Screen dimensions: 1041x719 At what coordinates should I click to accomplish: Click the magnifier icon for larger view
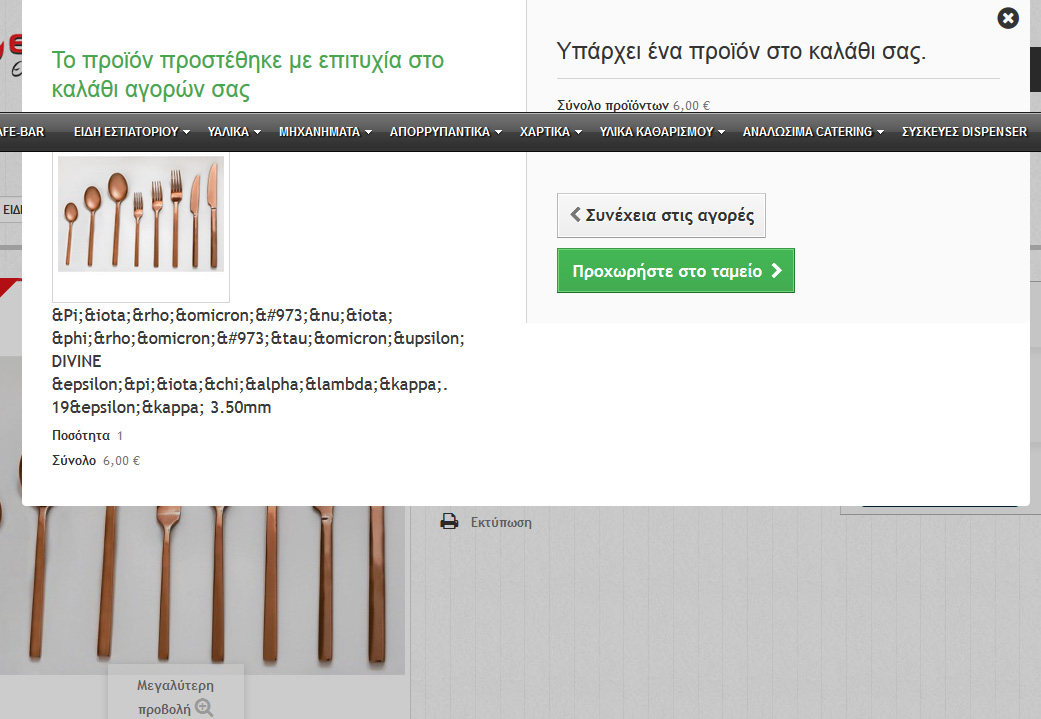tap(204, 708)
